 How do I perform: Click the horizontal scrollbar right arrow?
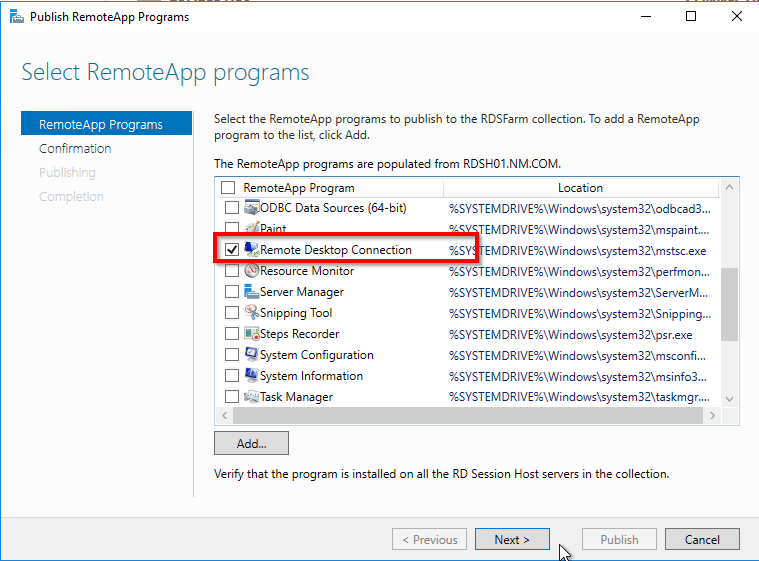(712, 415)
